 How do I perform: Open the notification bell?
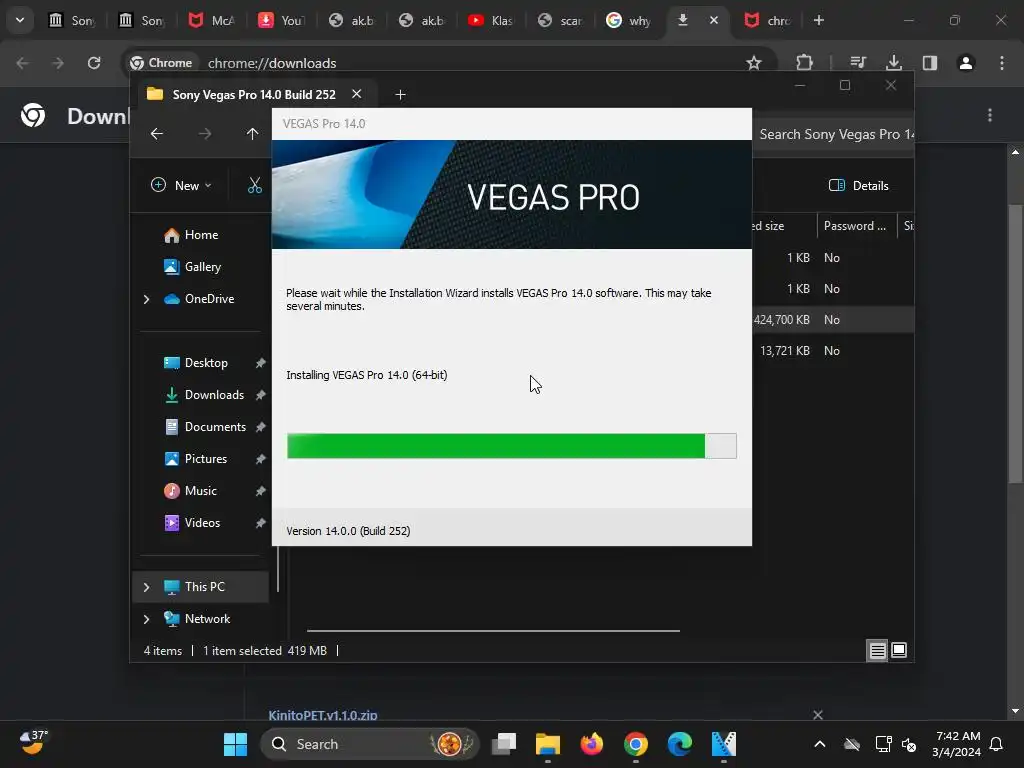point(997,744)
